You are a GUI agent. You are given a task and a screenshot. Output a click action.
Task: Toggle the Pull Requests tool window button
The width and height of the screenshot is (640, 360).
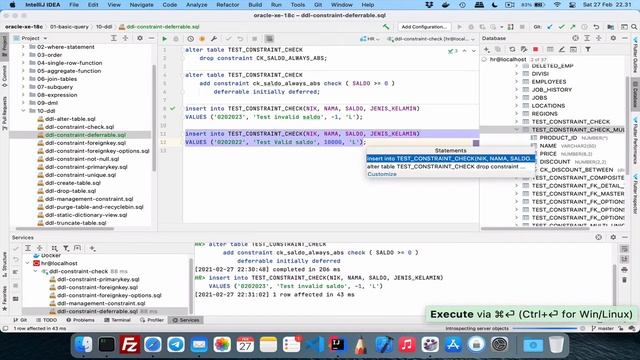point(4,114)
